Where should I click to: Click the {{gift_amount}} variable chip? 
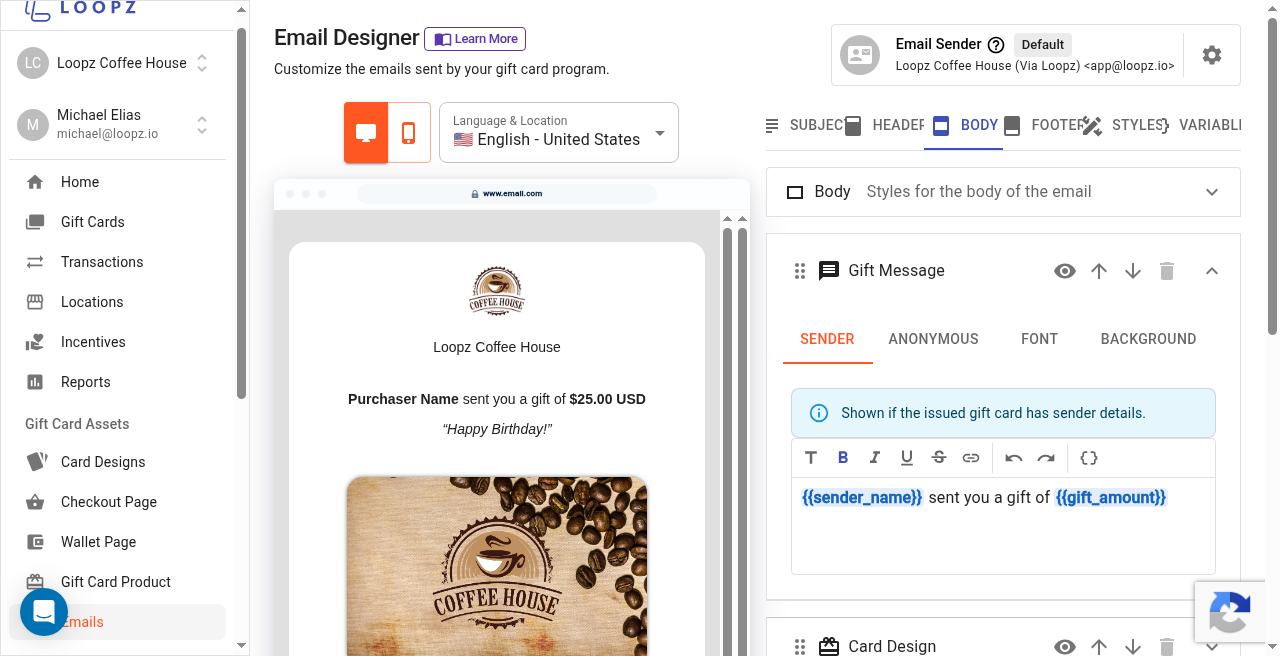click(x=1111, y=497)
